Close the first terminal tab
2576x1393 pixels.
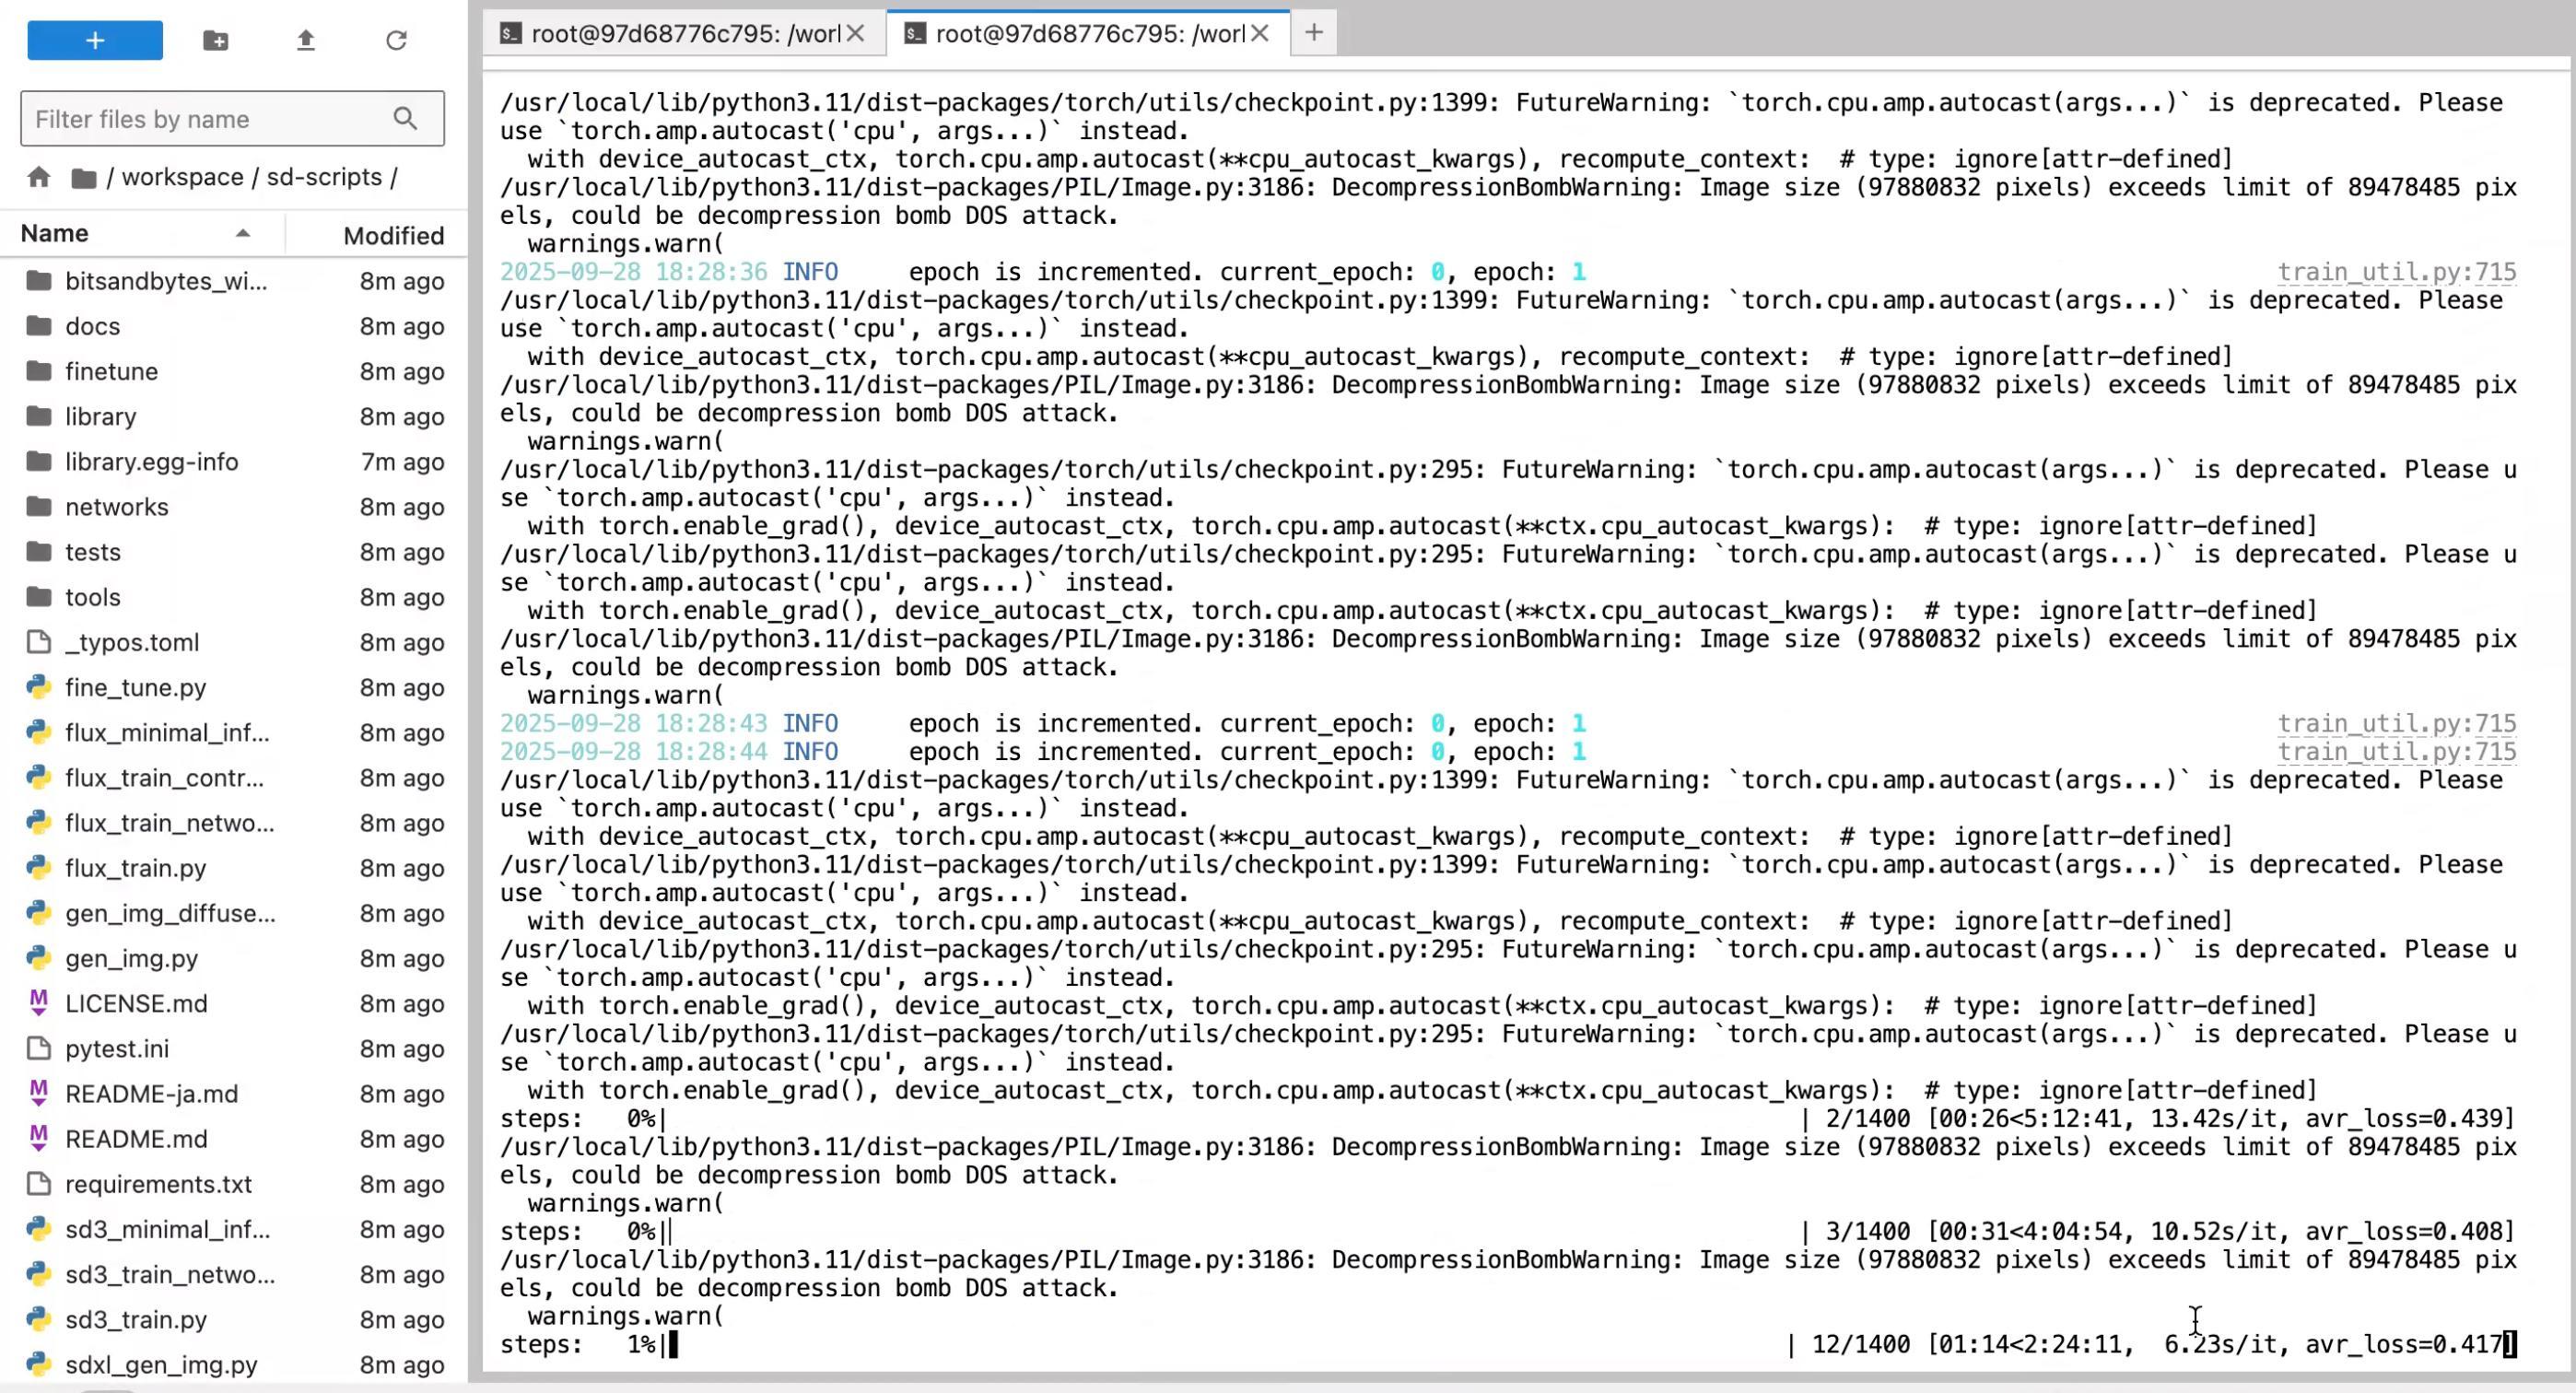click(x=855, y=34)
